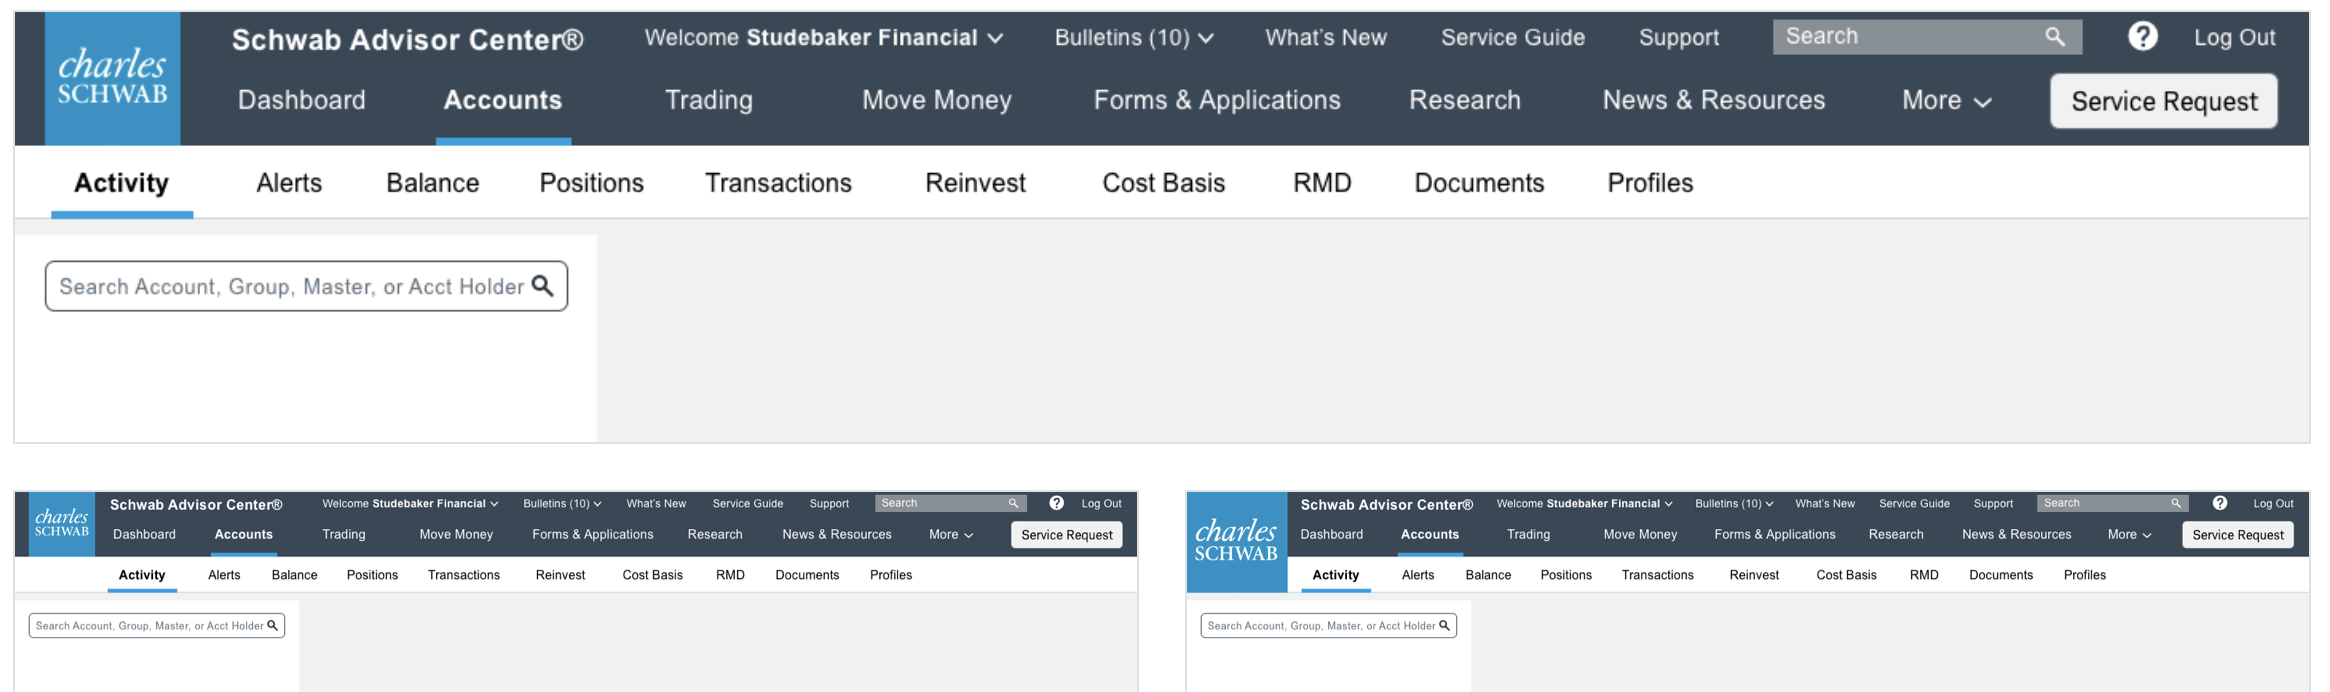
Task: Open the Cost Basis tab in large top view
Action: [1164, 183]
